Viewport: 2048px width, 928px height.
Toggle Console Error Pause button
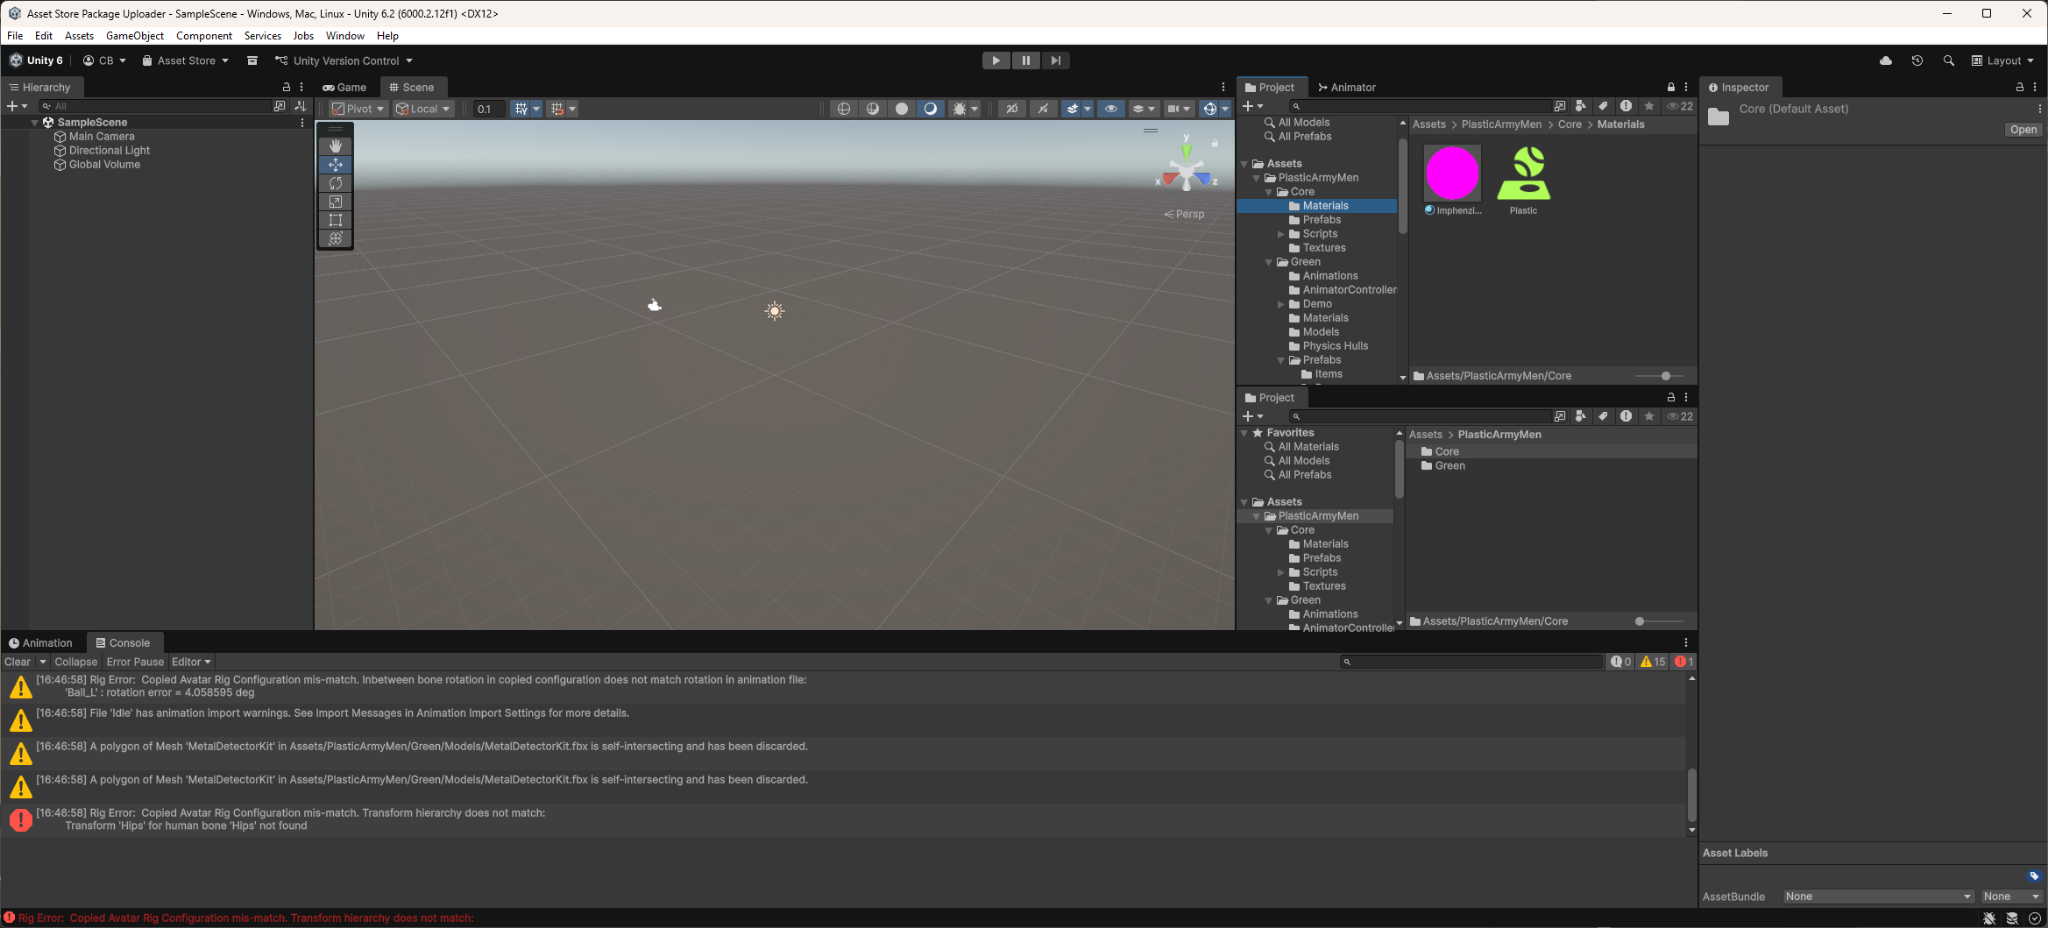pyautogui.click(x=135, y=662)
